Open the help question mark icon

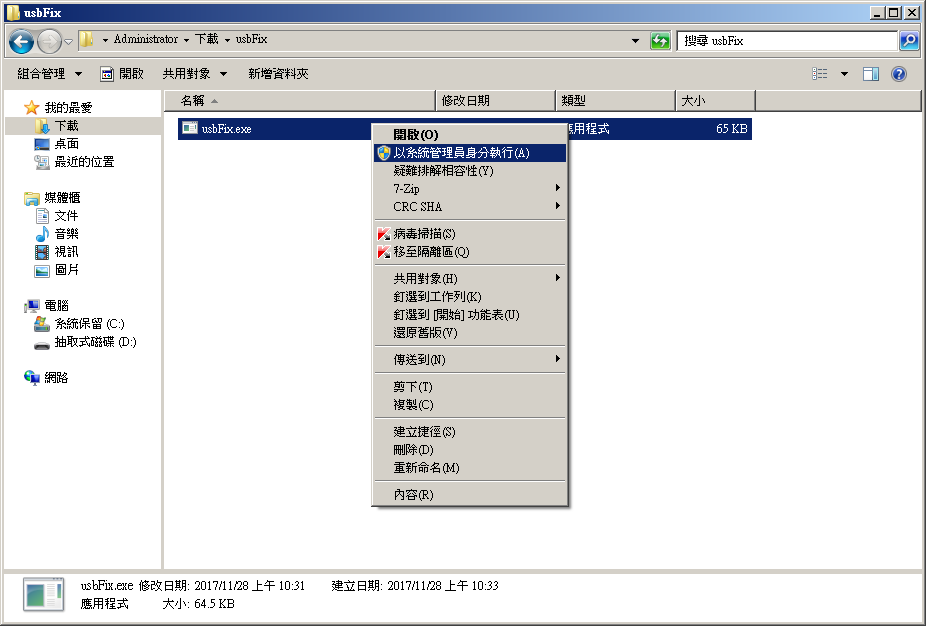(898, 74)
